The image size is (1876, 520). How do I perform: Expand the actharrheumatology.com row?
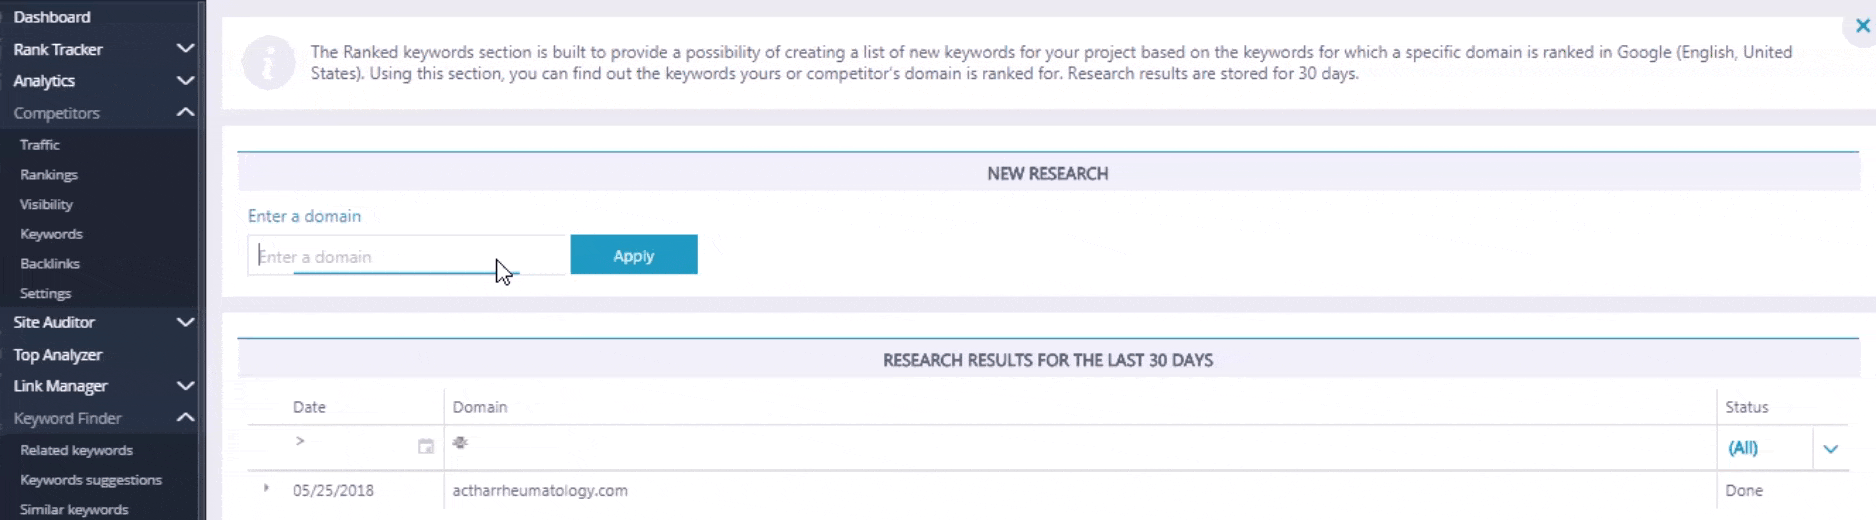266,488
